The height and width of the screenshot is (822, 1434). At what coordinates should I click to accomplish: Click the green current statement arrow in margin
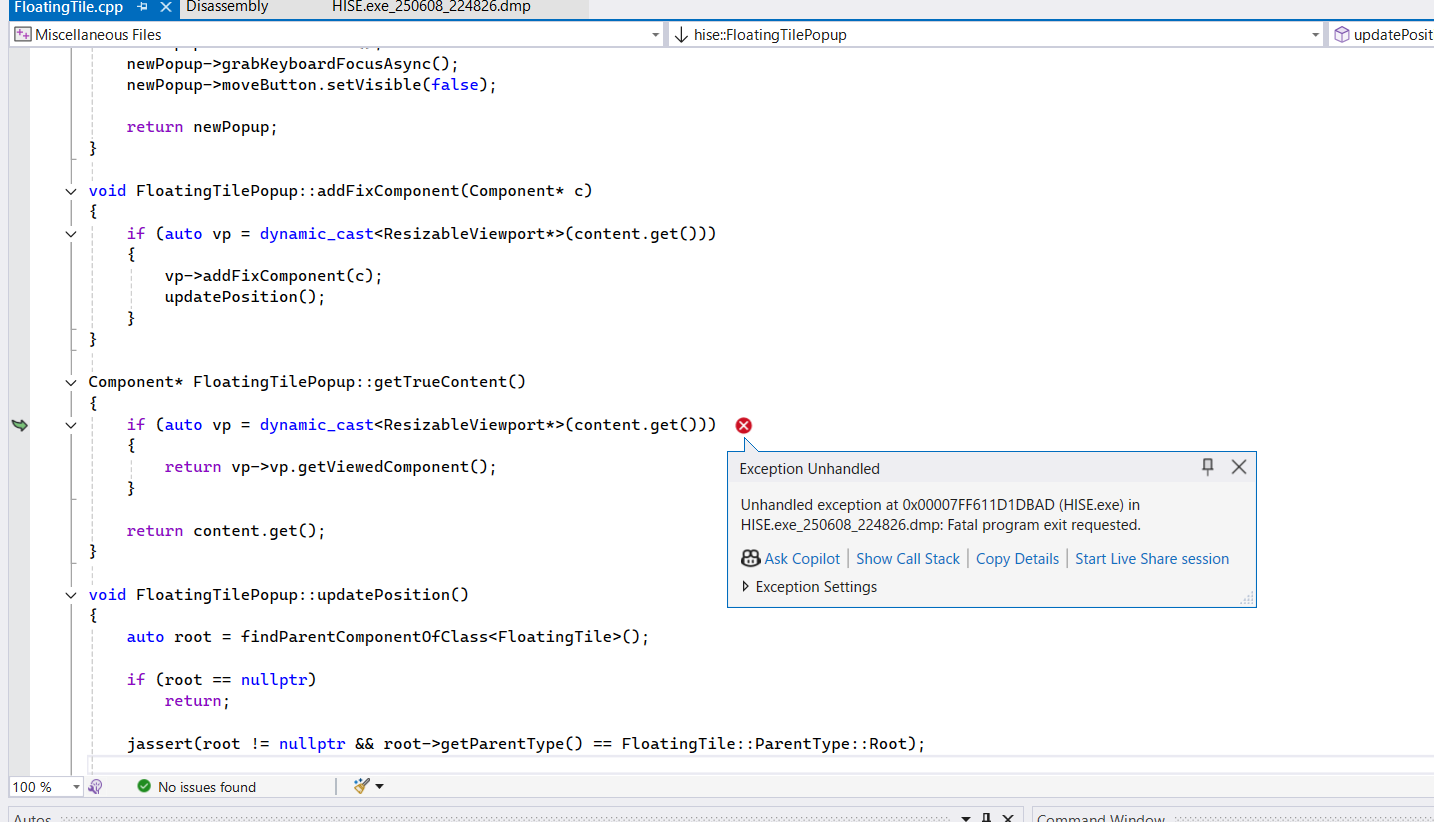point(20,425)
